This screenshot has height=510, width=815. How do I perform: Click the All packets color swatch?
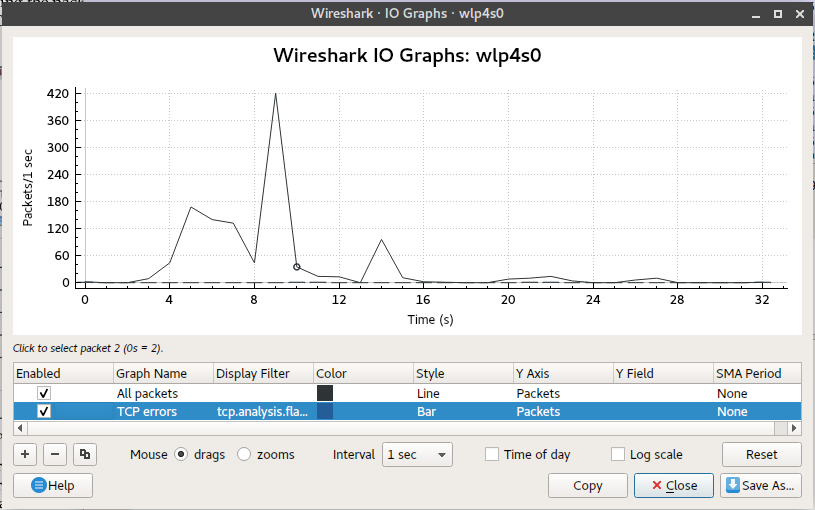pos(325,394)
